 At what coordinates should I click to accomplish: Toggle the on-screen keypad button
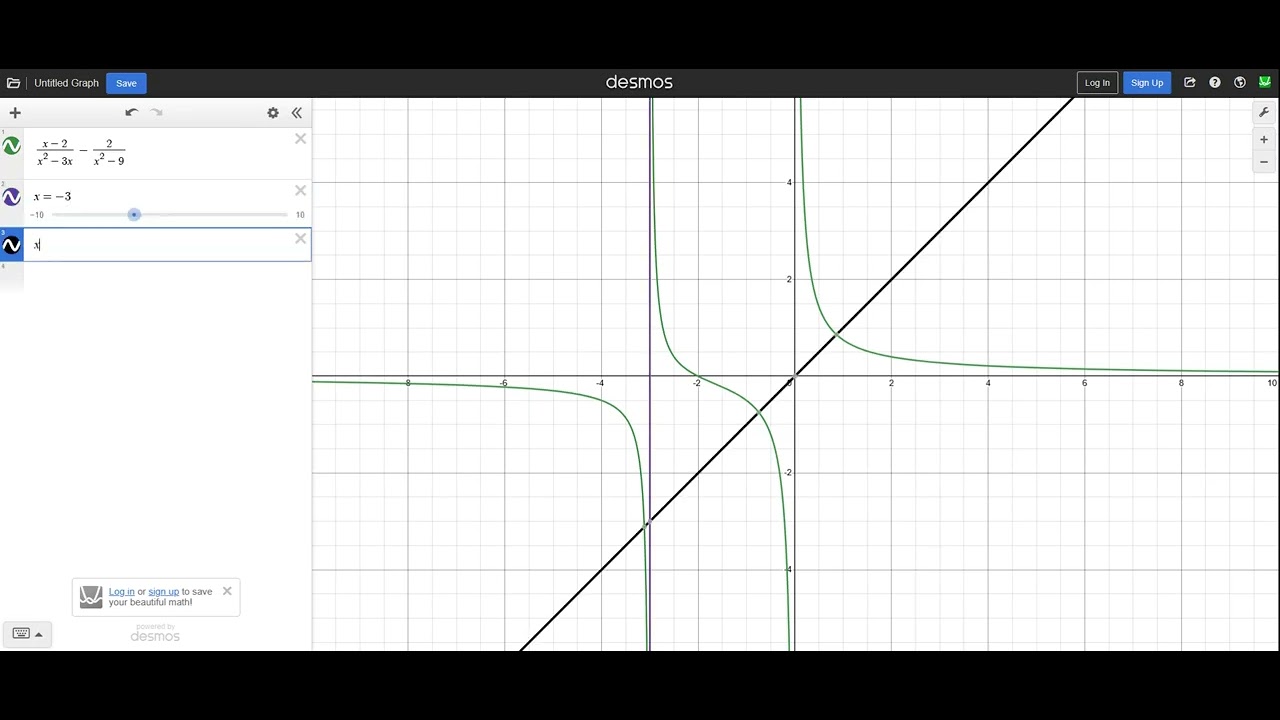pos(21,633)
